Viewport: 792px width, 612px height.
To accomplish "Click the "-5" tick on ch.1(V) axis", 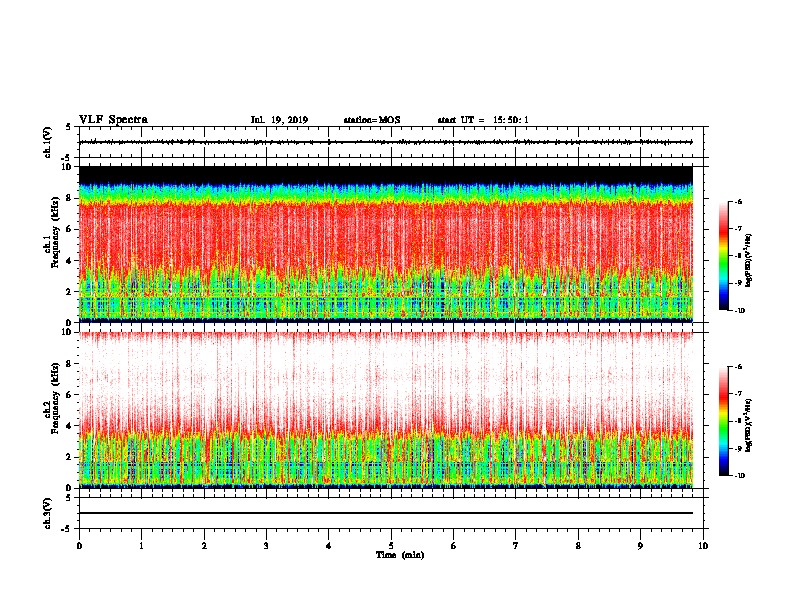I will [67, 158].
